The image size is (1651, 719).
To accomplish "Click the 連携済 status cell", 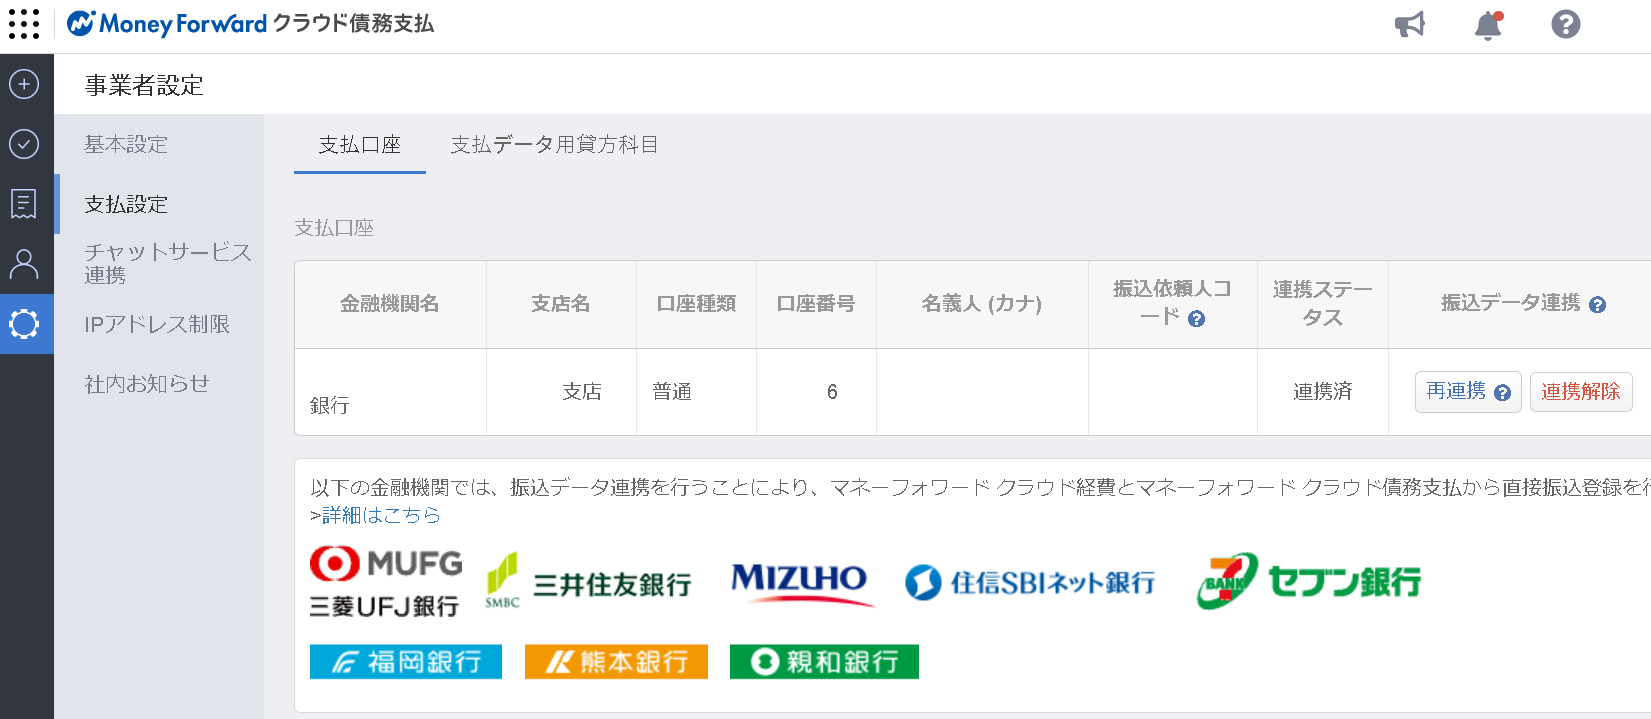I will pos(1323,392).
